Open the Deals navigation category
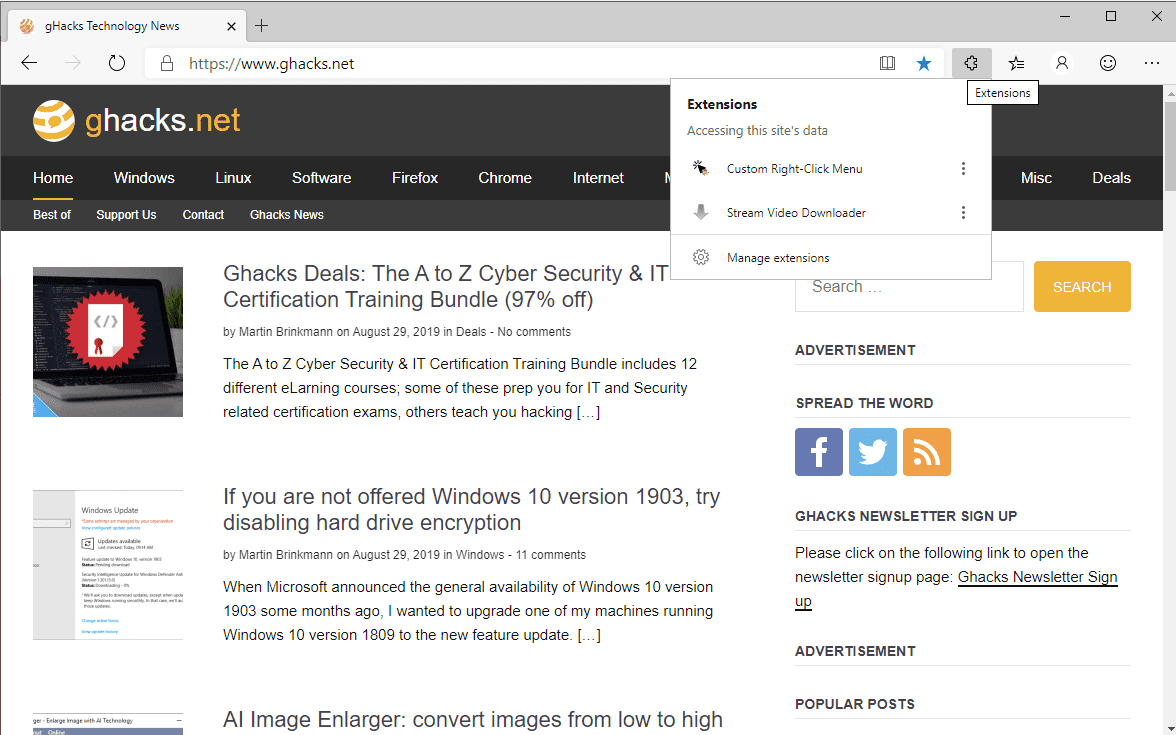 tap(1112, 178)
